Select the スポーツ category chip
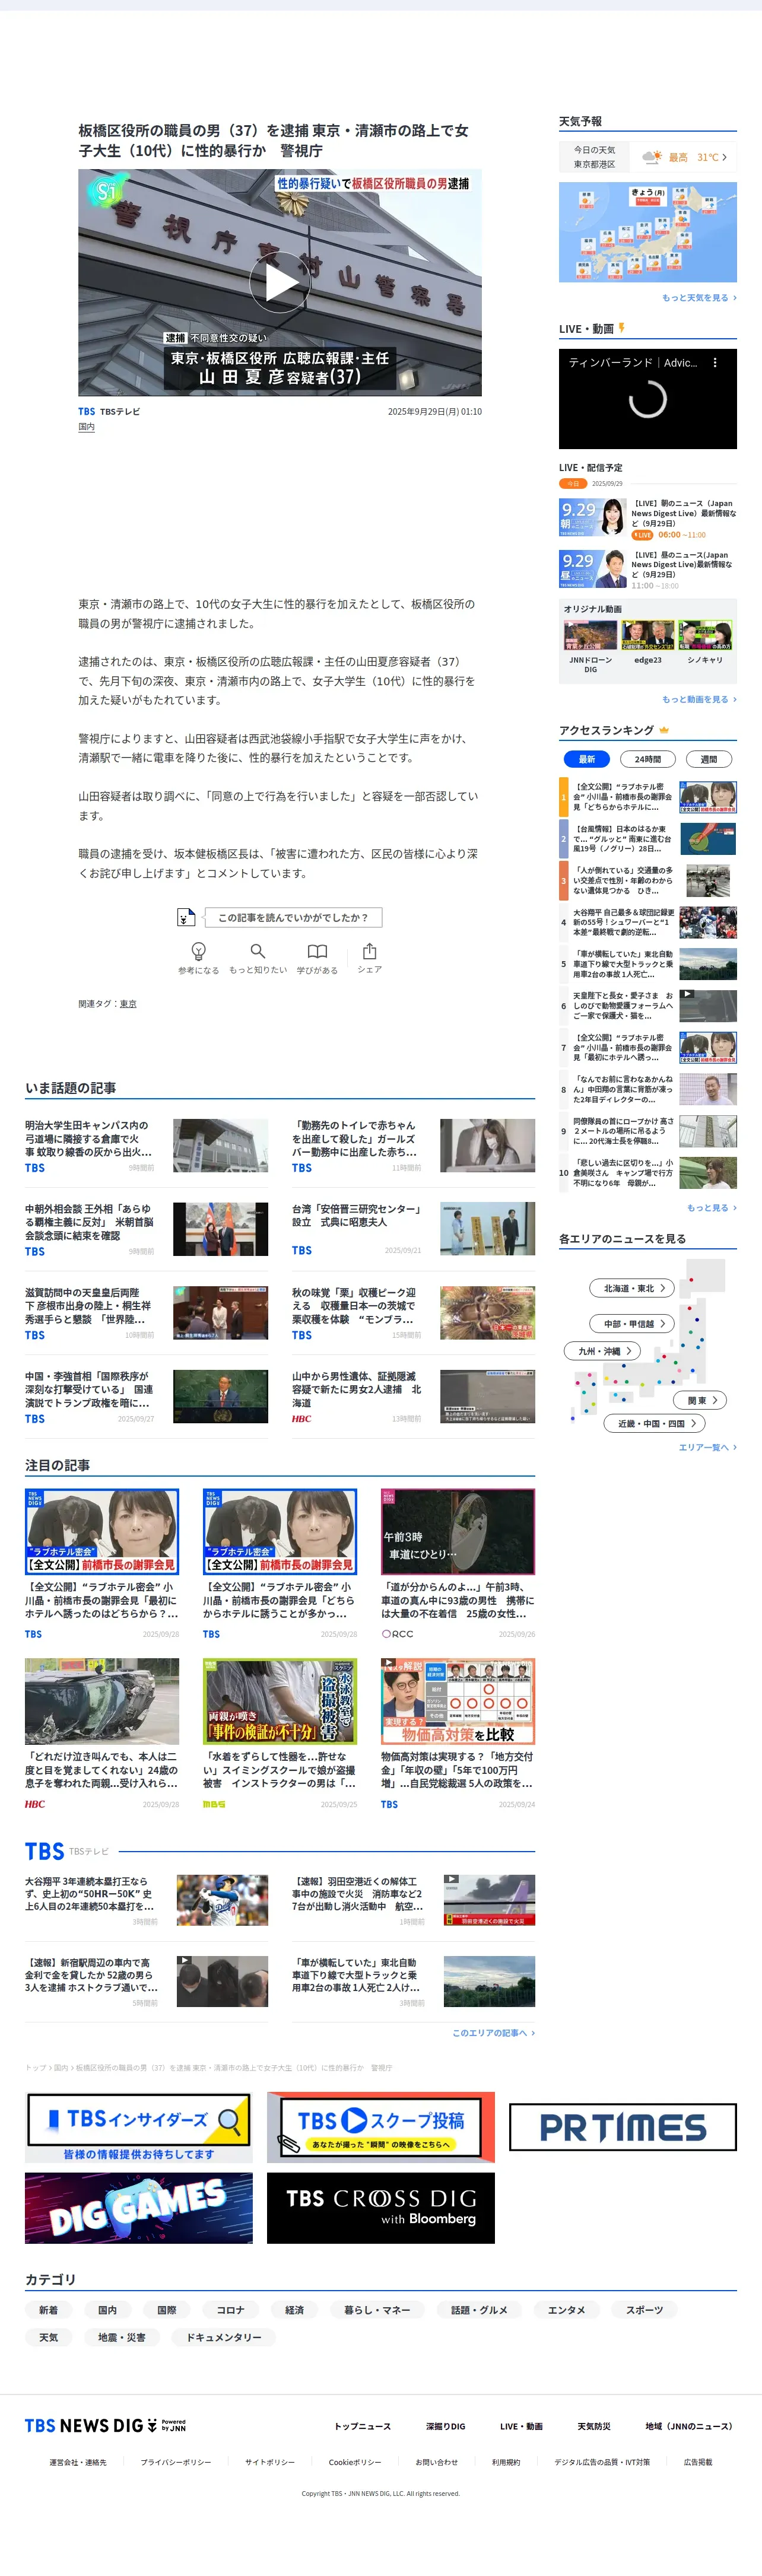 coord(644,2310)
